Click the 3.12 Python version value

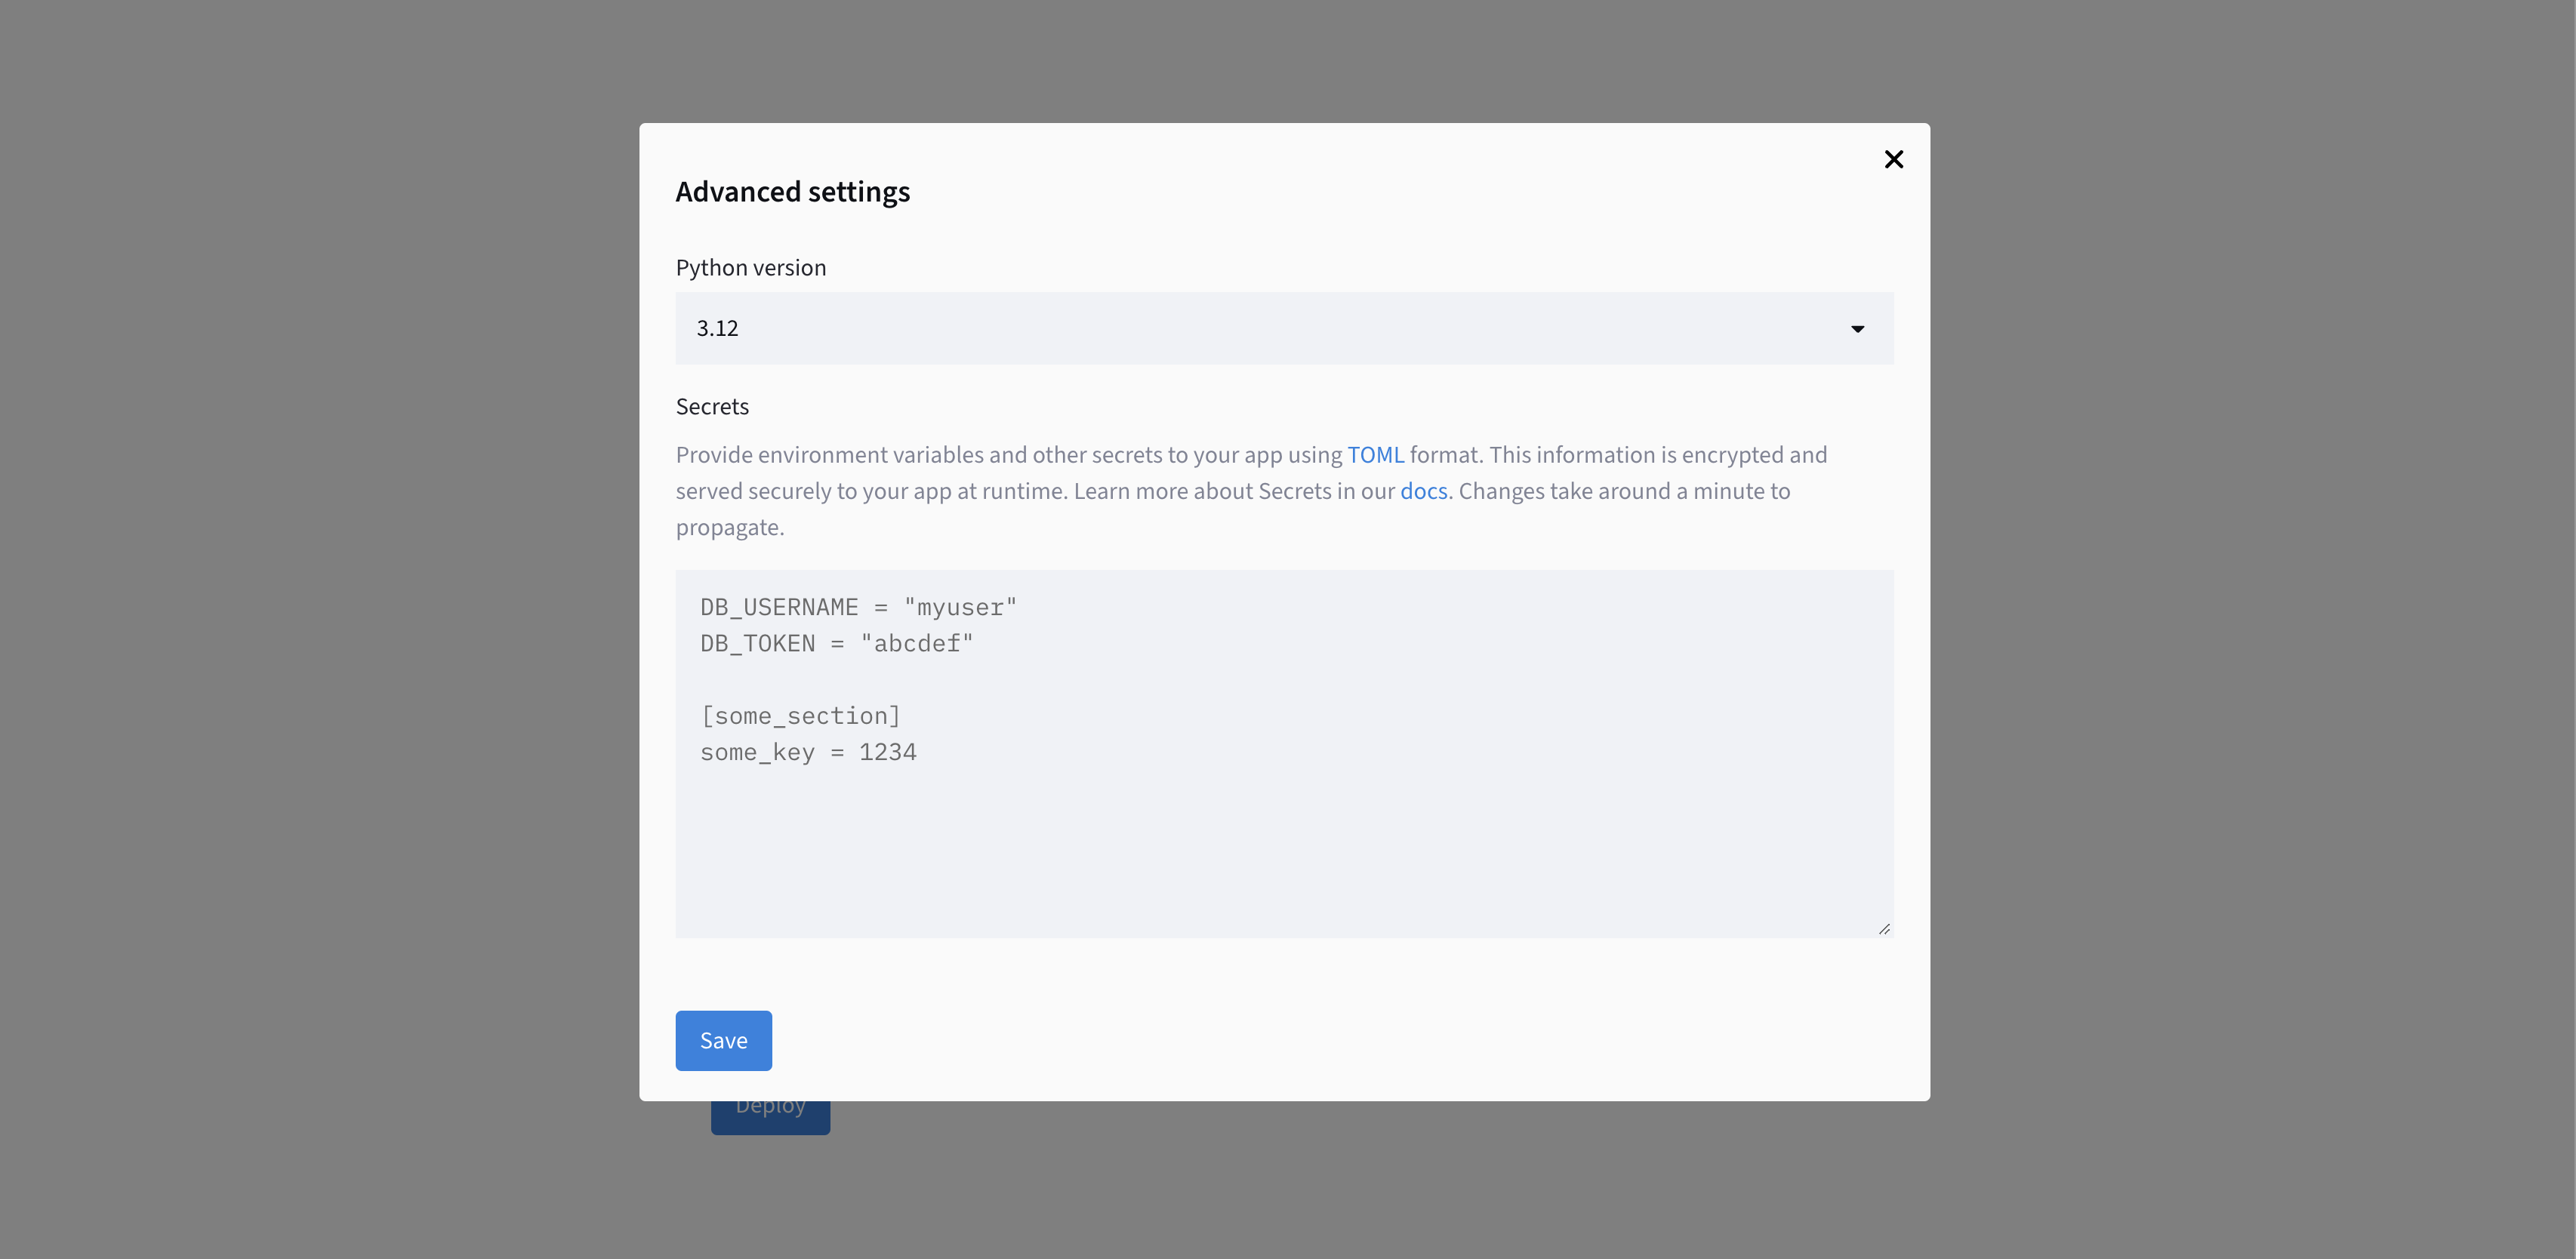[718, 329]
